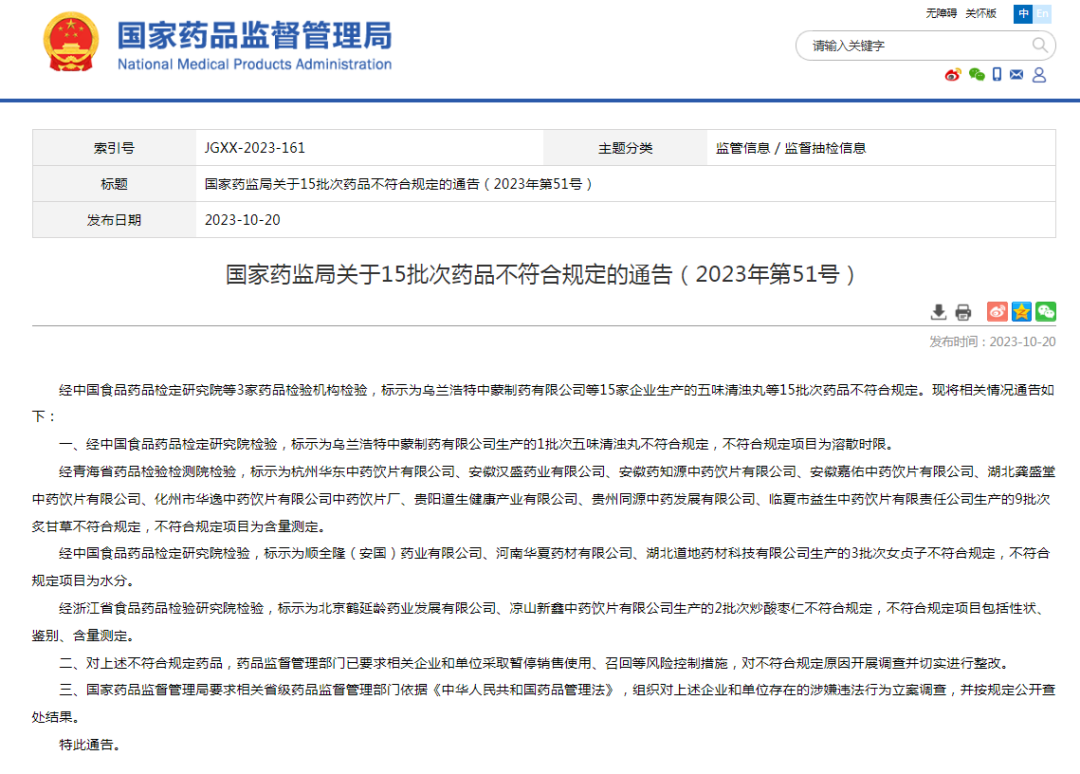
Task: Click the 无障碍 accessibility link
Action: pos(941,13)
